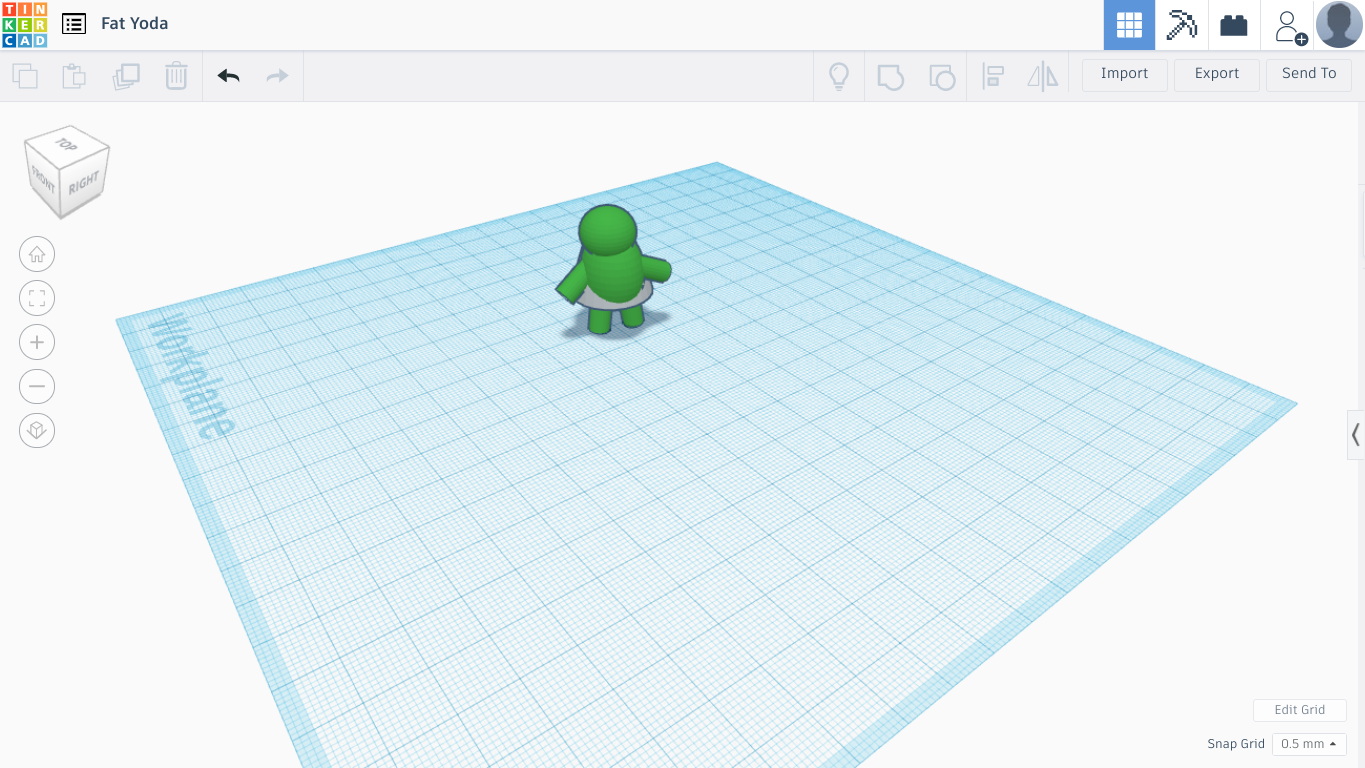The height and width of the screenshot is (768, 1365).
Task: Zoom out with the minus button
Action: click(37, 386)
